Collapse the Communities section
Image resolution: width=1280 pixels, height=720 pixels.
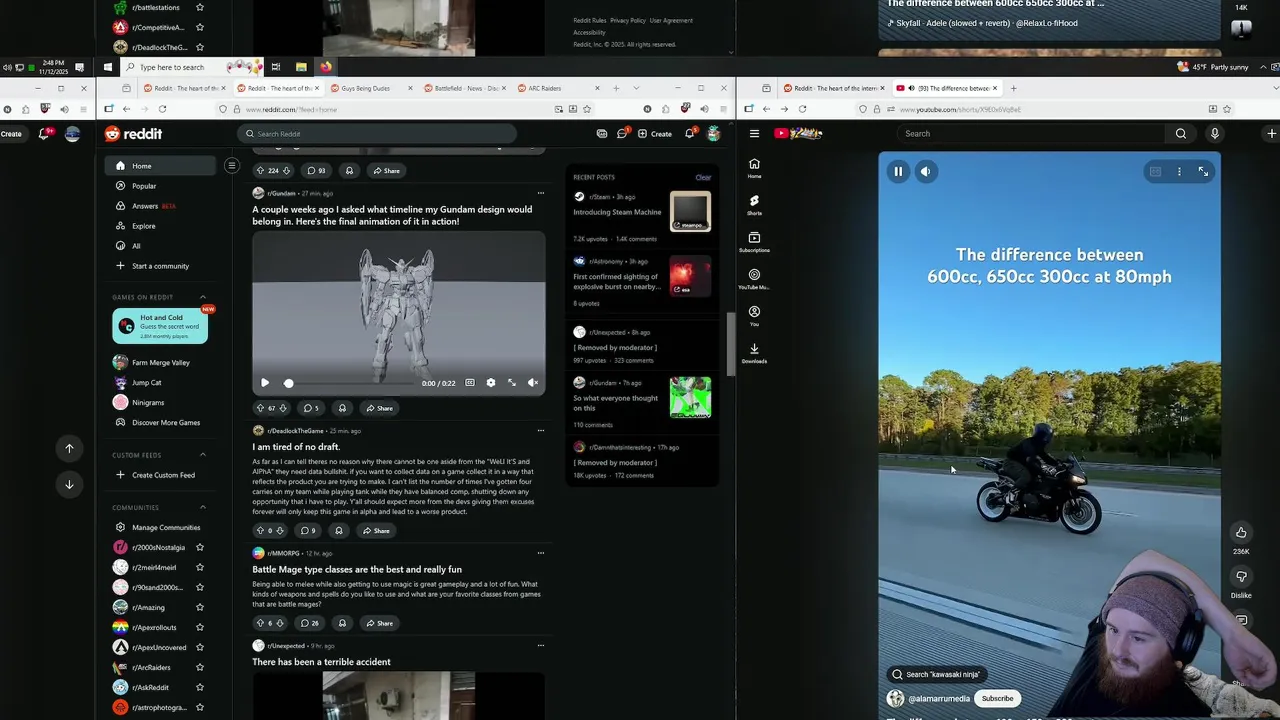[203, 507]
